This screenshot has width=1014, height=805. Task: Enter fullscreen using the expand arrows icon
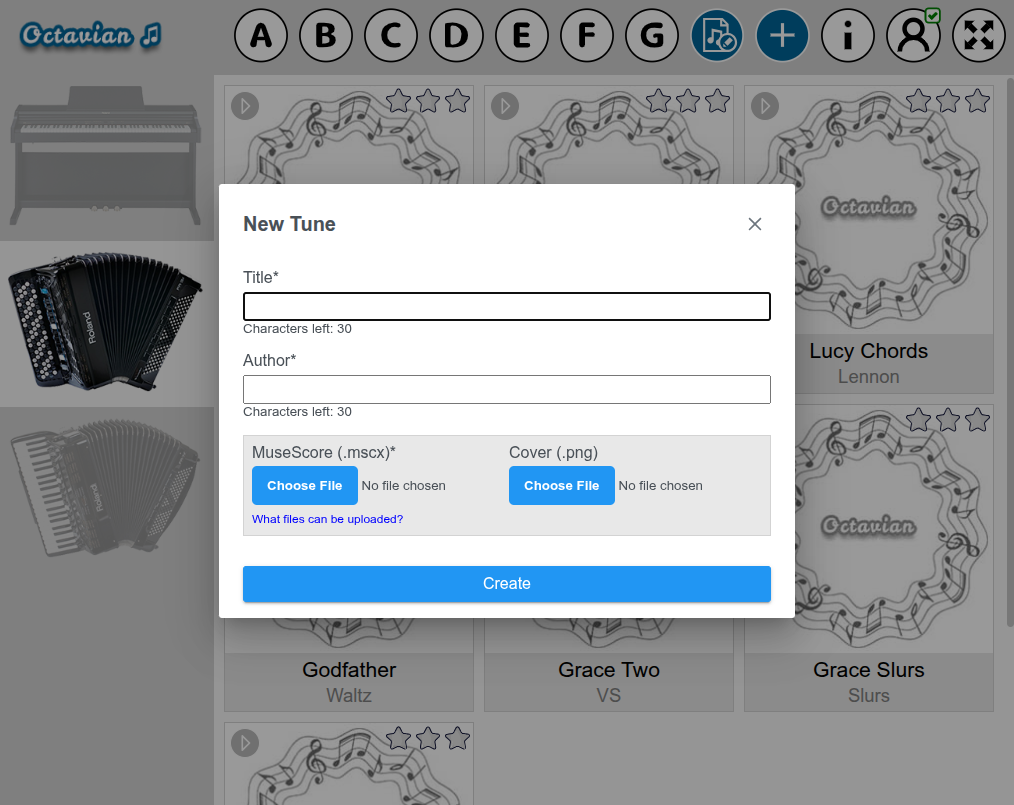(978, 35)
